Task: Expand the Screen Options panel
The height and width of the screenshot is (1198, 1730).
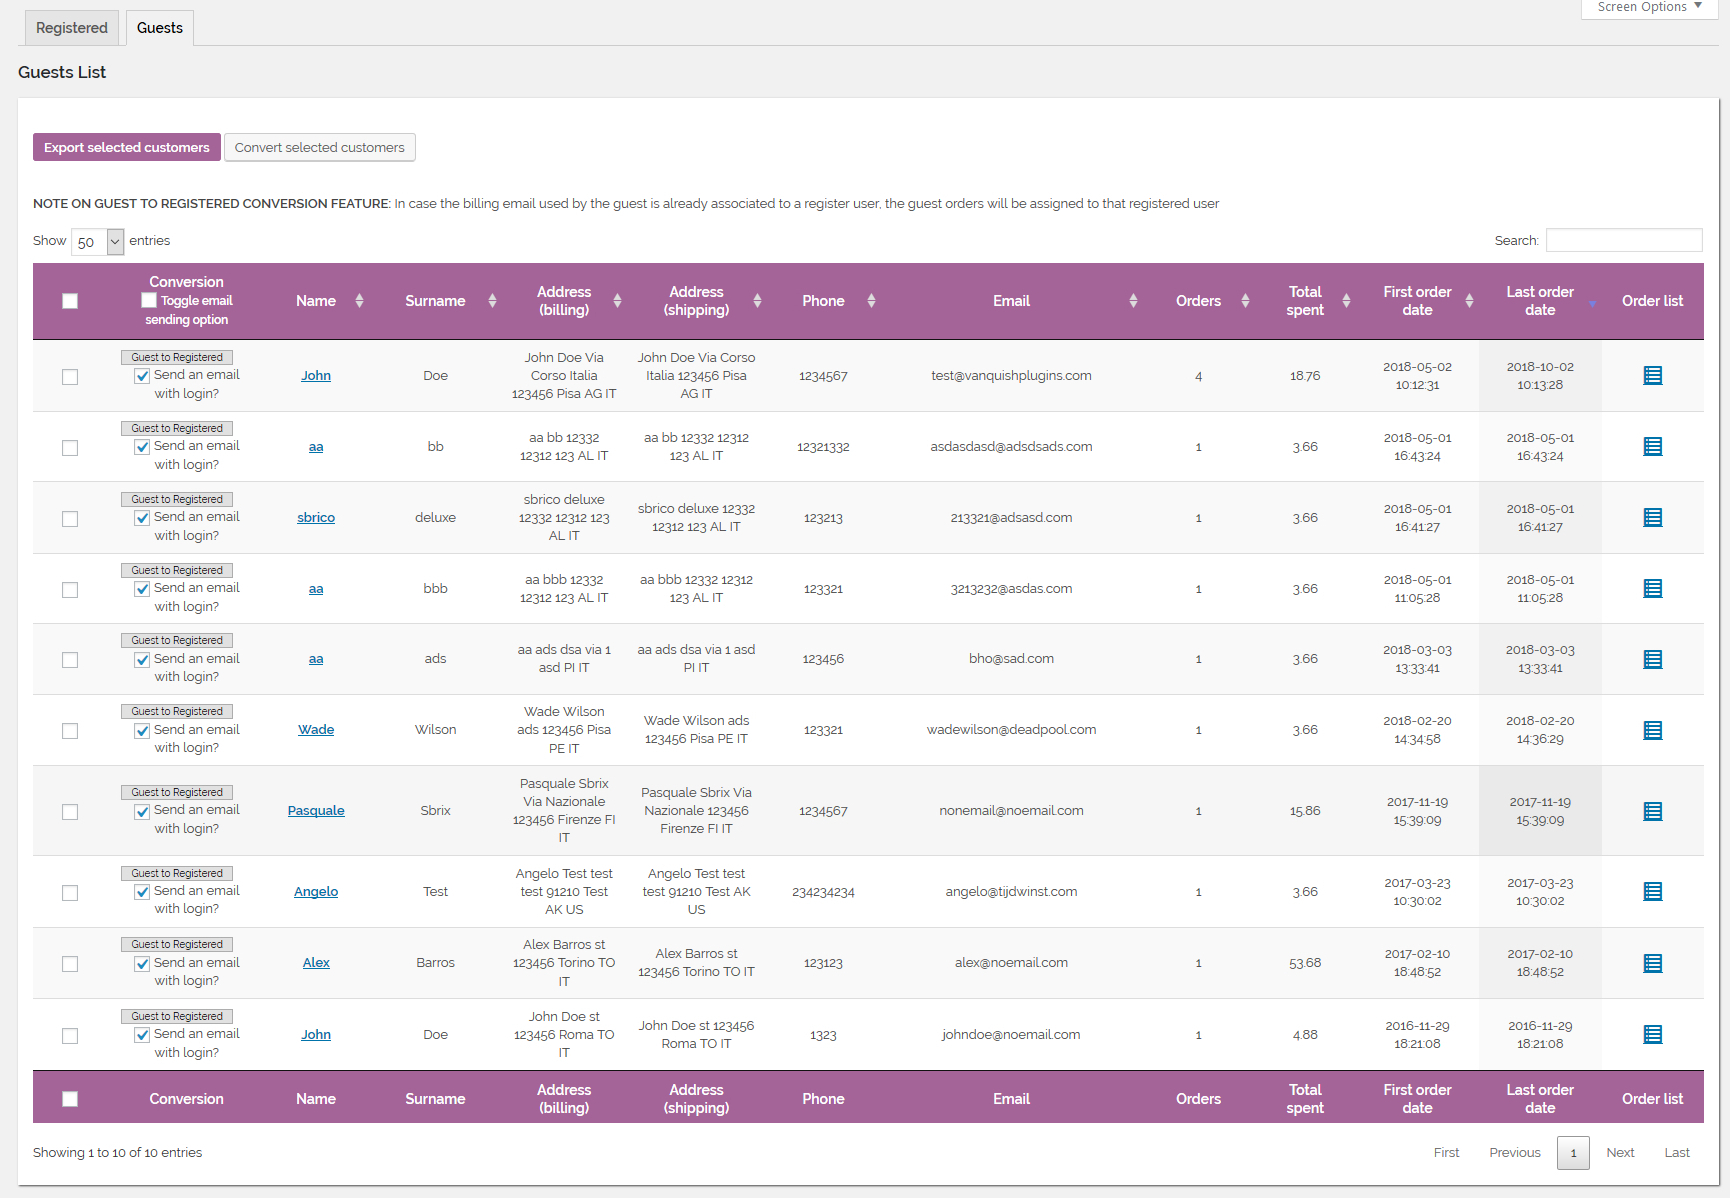Action: [1648, 8]
